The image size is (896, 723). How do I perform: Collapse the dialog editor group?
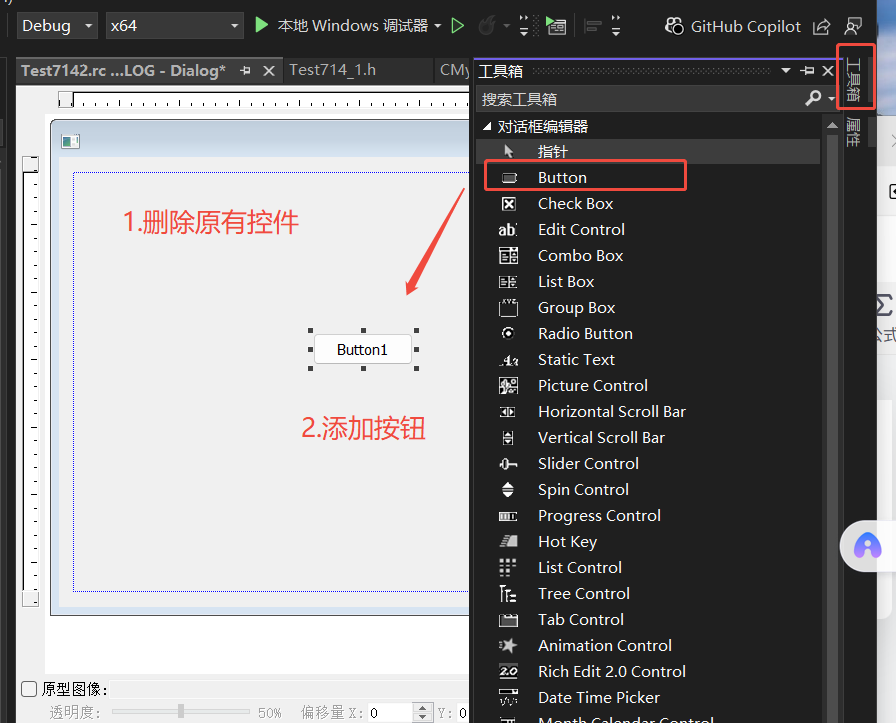coord(487,126)
